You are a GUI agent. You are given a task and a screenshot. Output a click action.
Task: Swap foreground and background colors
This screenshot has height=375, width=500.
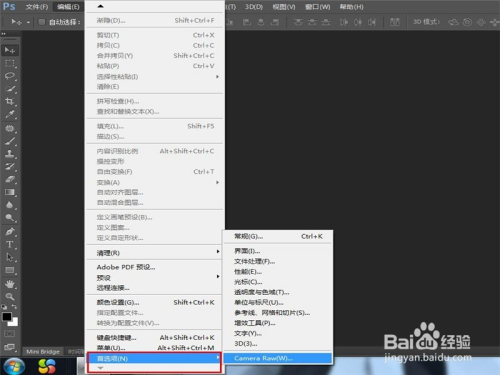pos(14,306)
